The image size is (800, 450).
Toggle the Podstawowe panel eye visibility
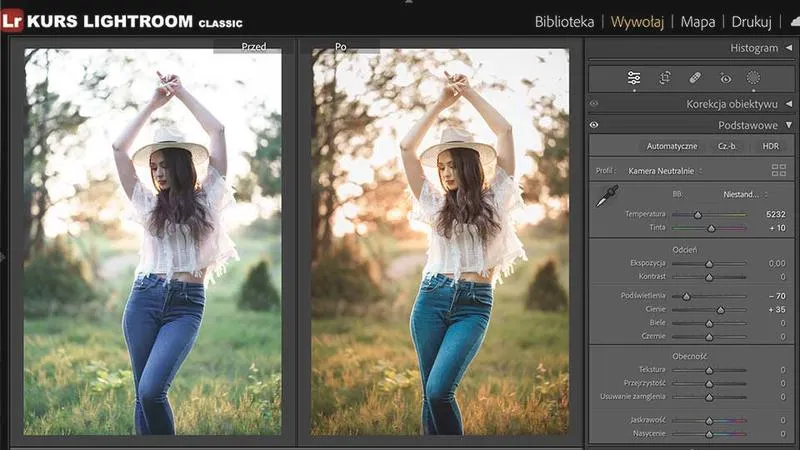pos(594,125)
